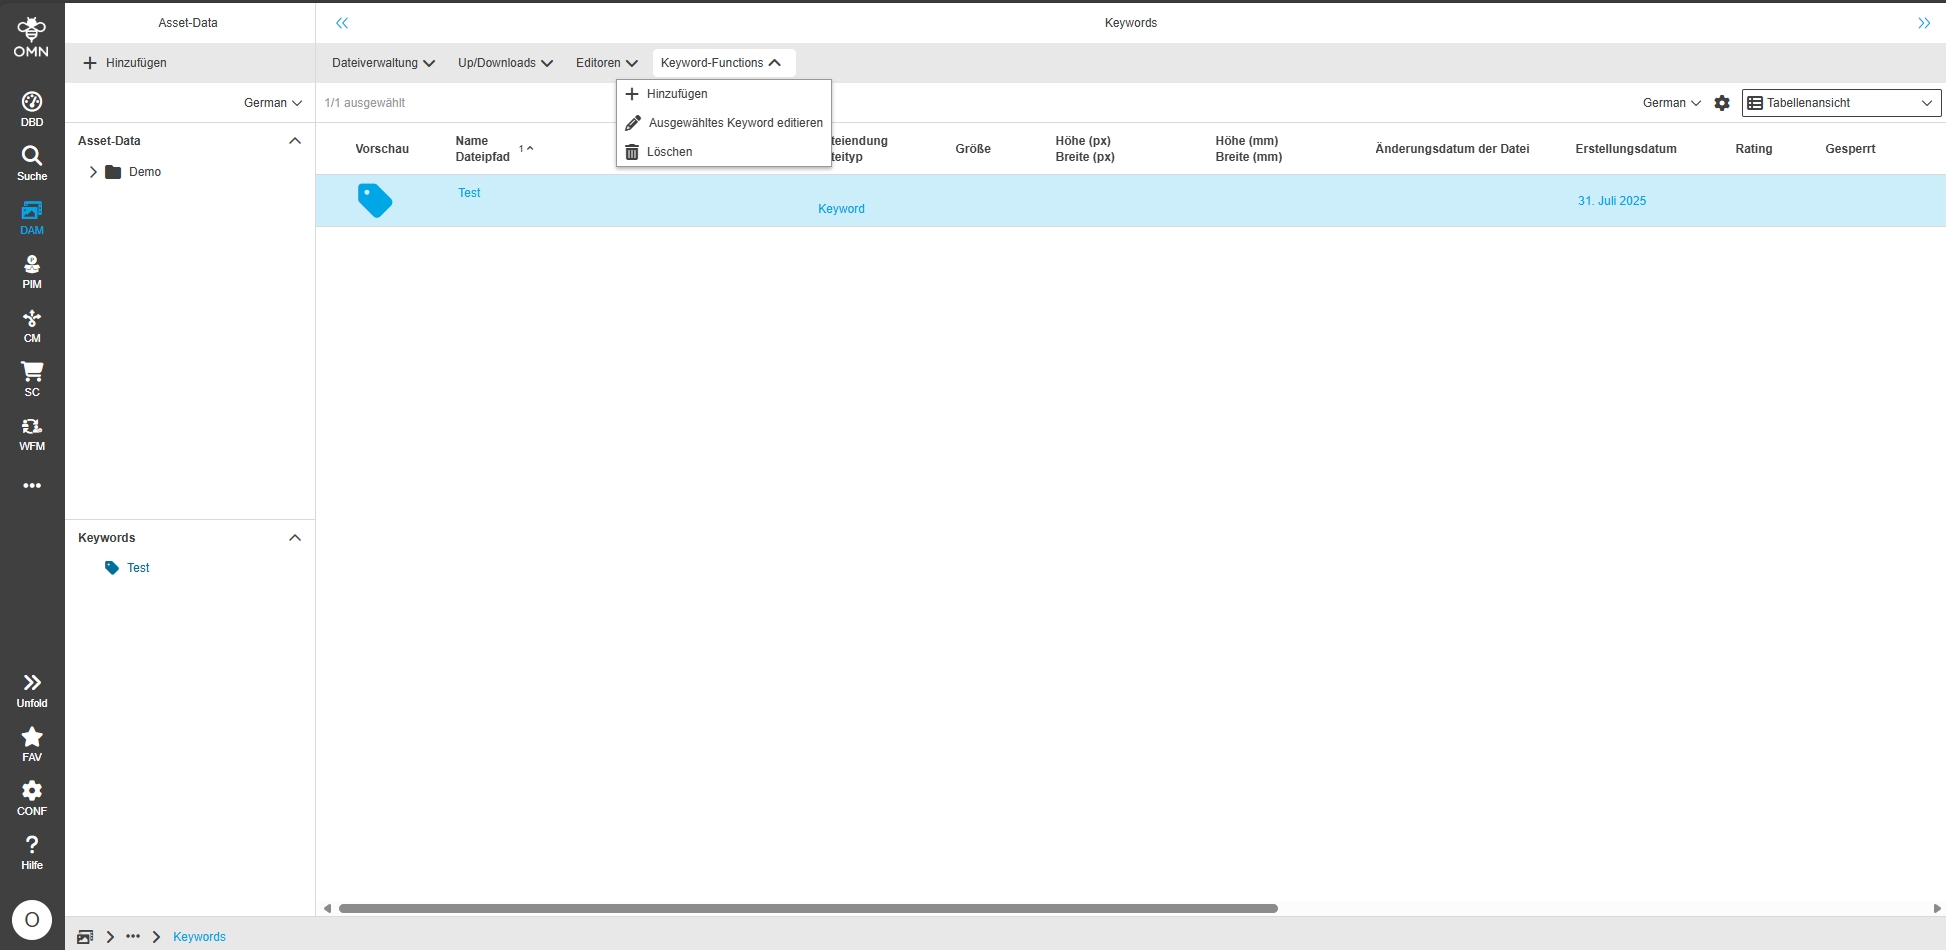Open the SC shopping cart module
1946x950 pixels.
coord(32,378)
